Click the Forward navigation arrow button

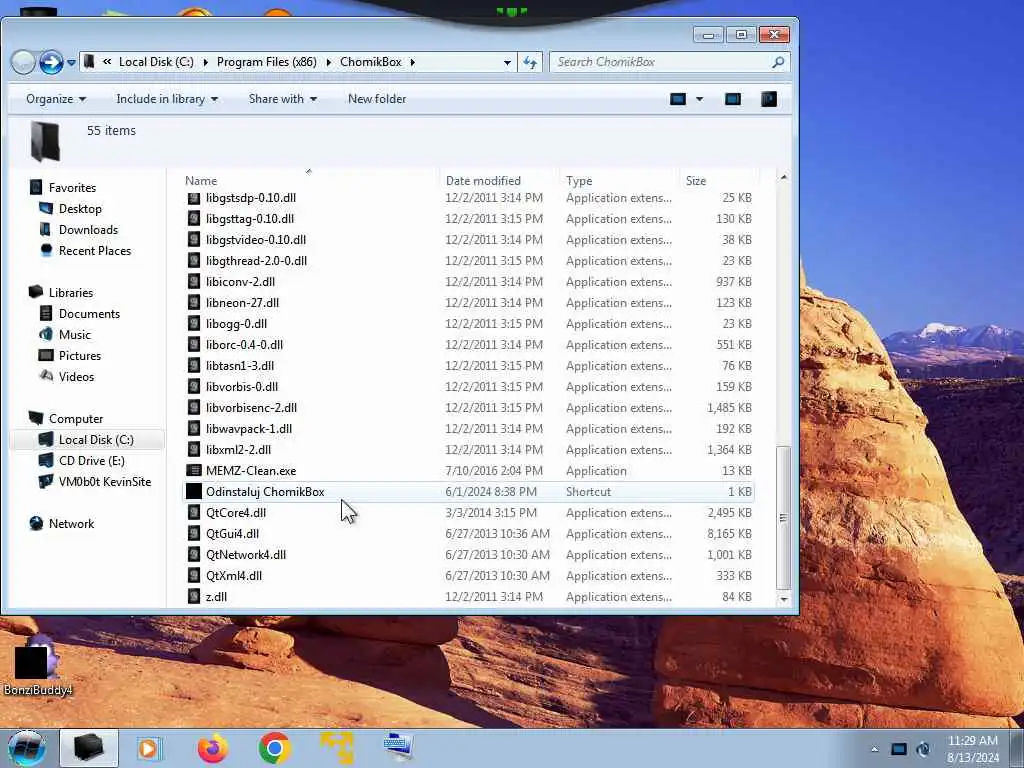51,63
